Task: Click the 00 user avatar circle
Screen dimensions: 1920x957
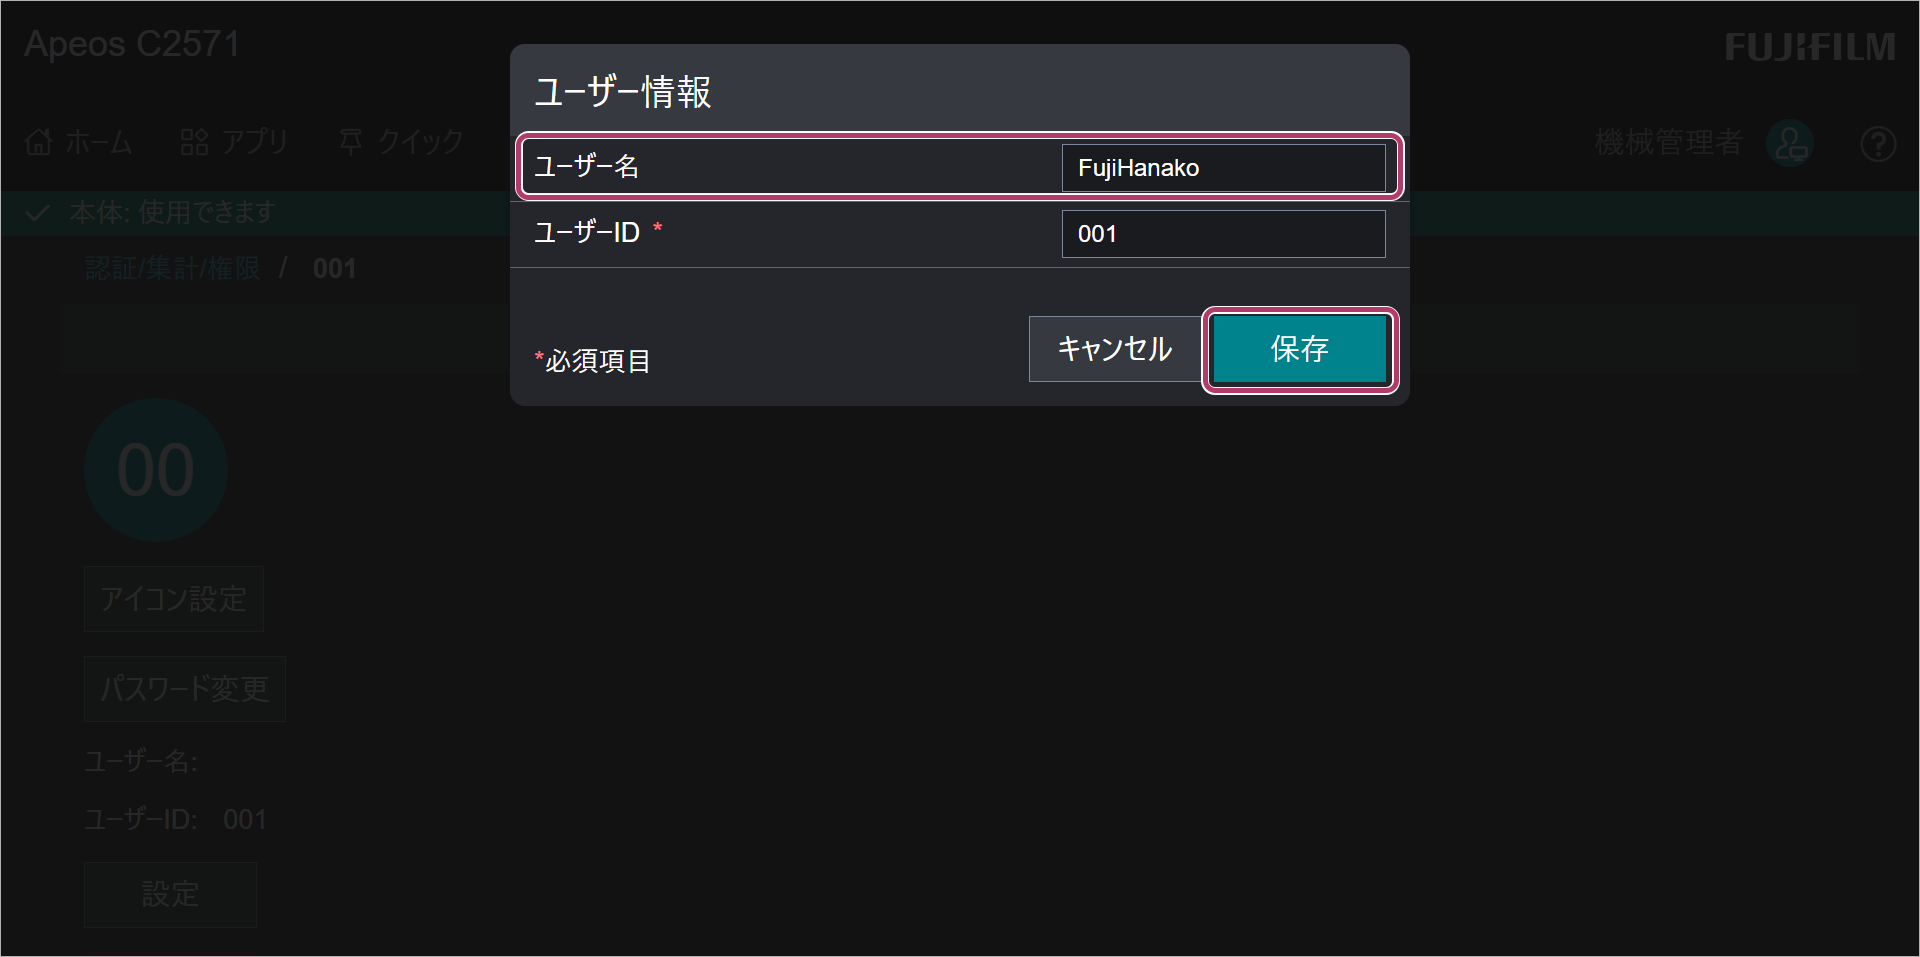Action: point(156,470)
